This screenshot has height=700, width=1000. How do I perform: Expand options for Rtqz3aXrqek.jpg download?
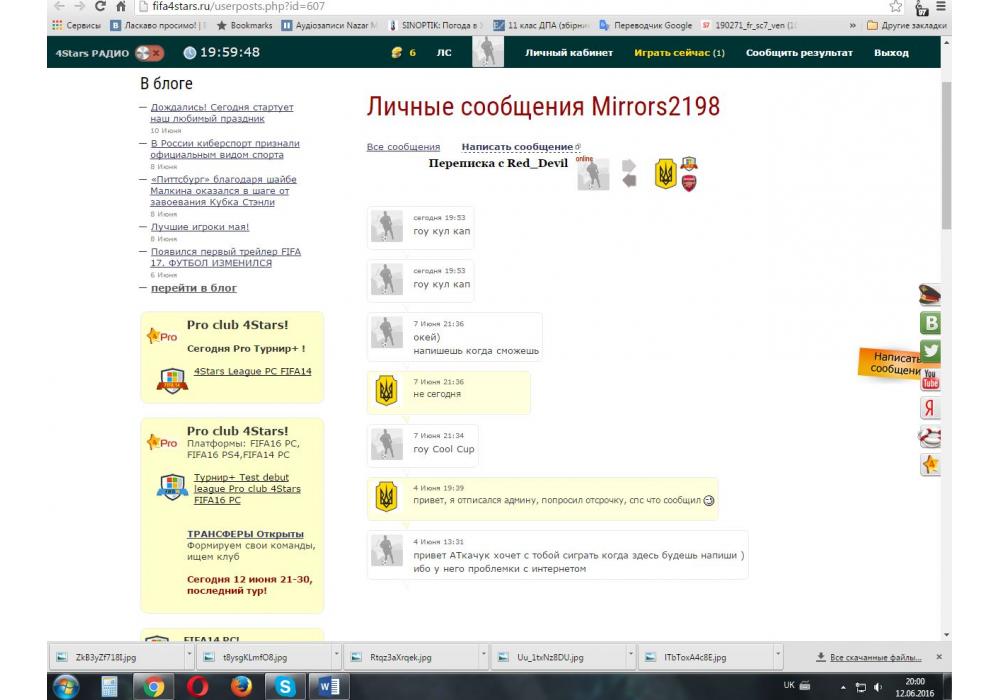pos(483,657)
